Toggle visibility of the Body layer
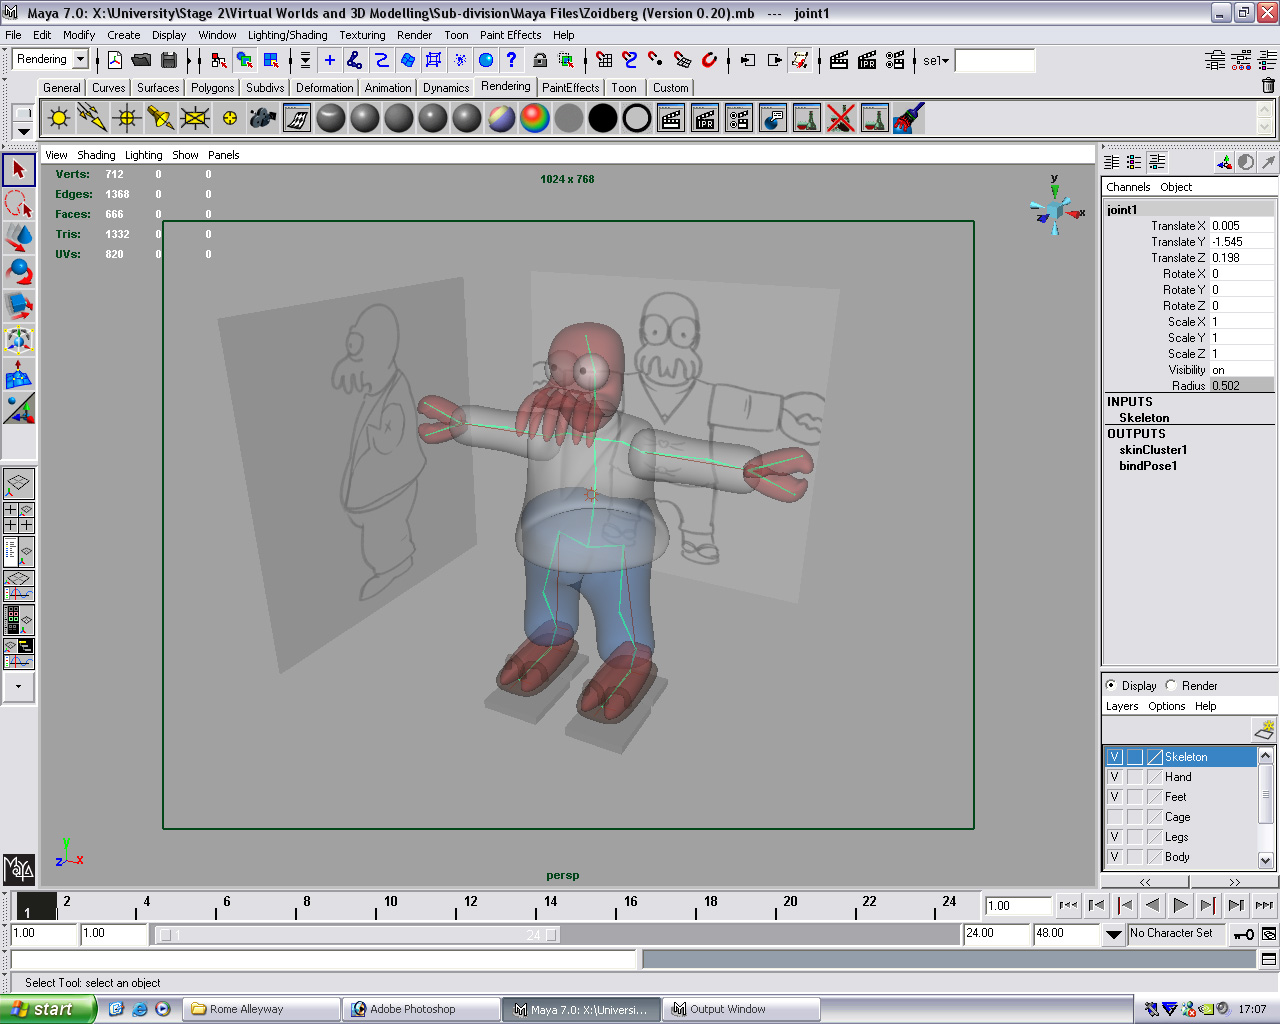This screenshot has width=1280, height=1024. pos(1114,857)
